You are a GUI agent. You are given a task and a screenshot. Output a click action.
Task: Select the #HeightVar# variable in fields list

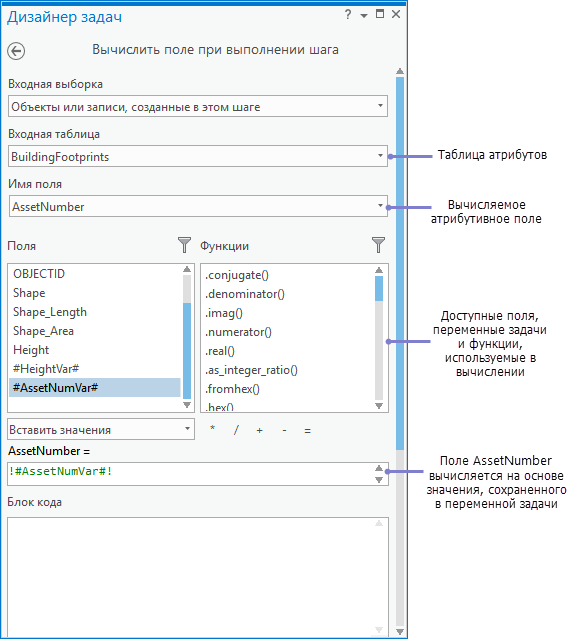[x=46, y=369]
